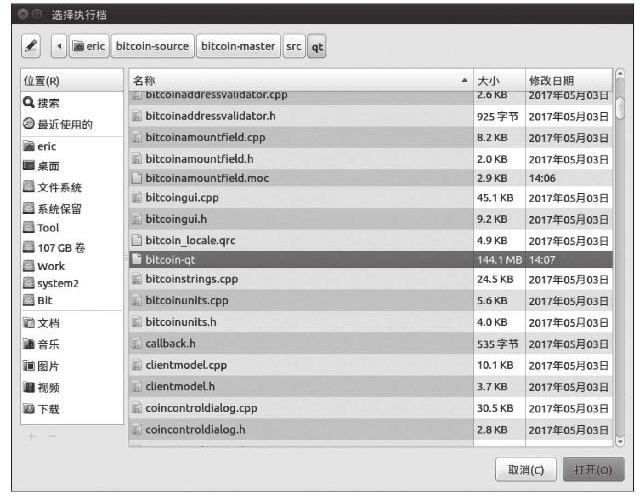Open 搜索 search in sidebar
Screen dimensions: 640x496
point(72,103)
